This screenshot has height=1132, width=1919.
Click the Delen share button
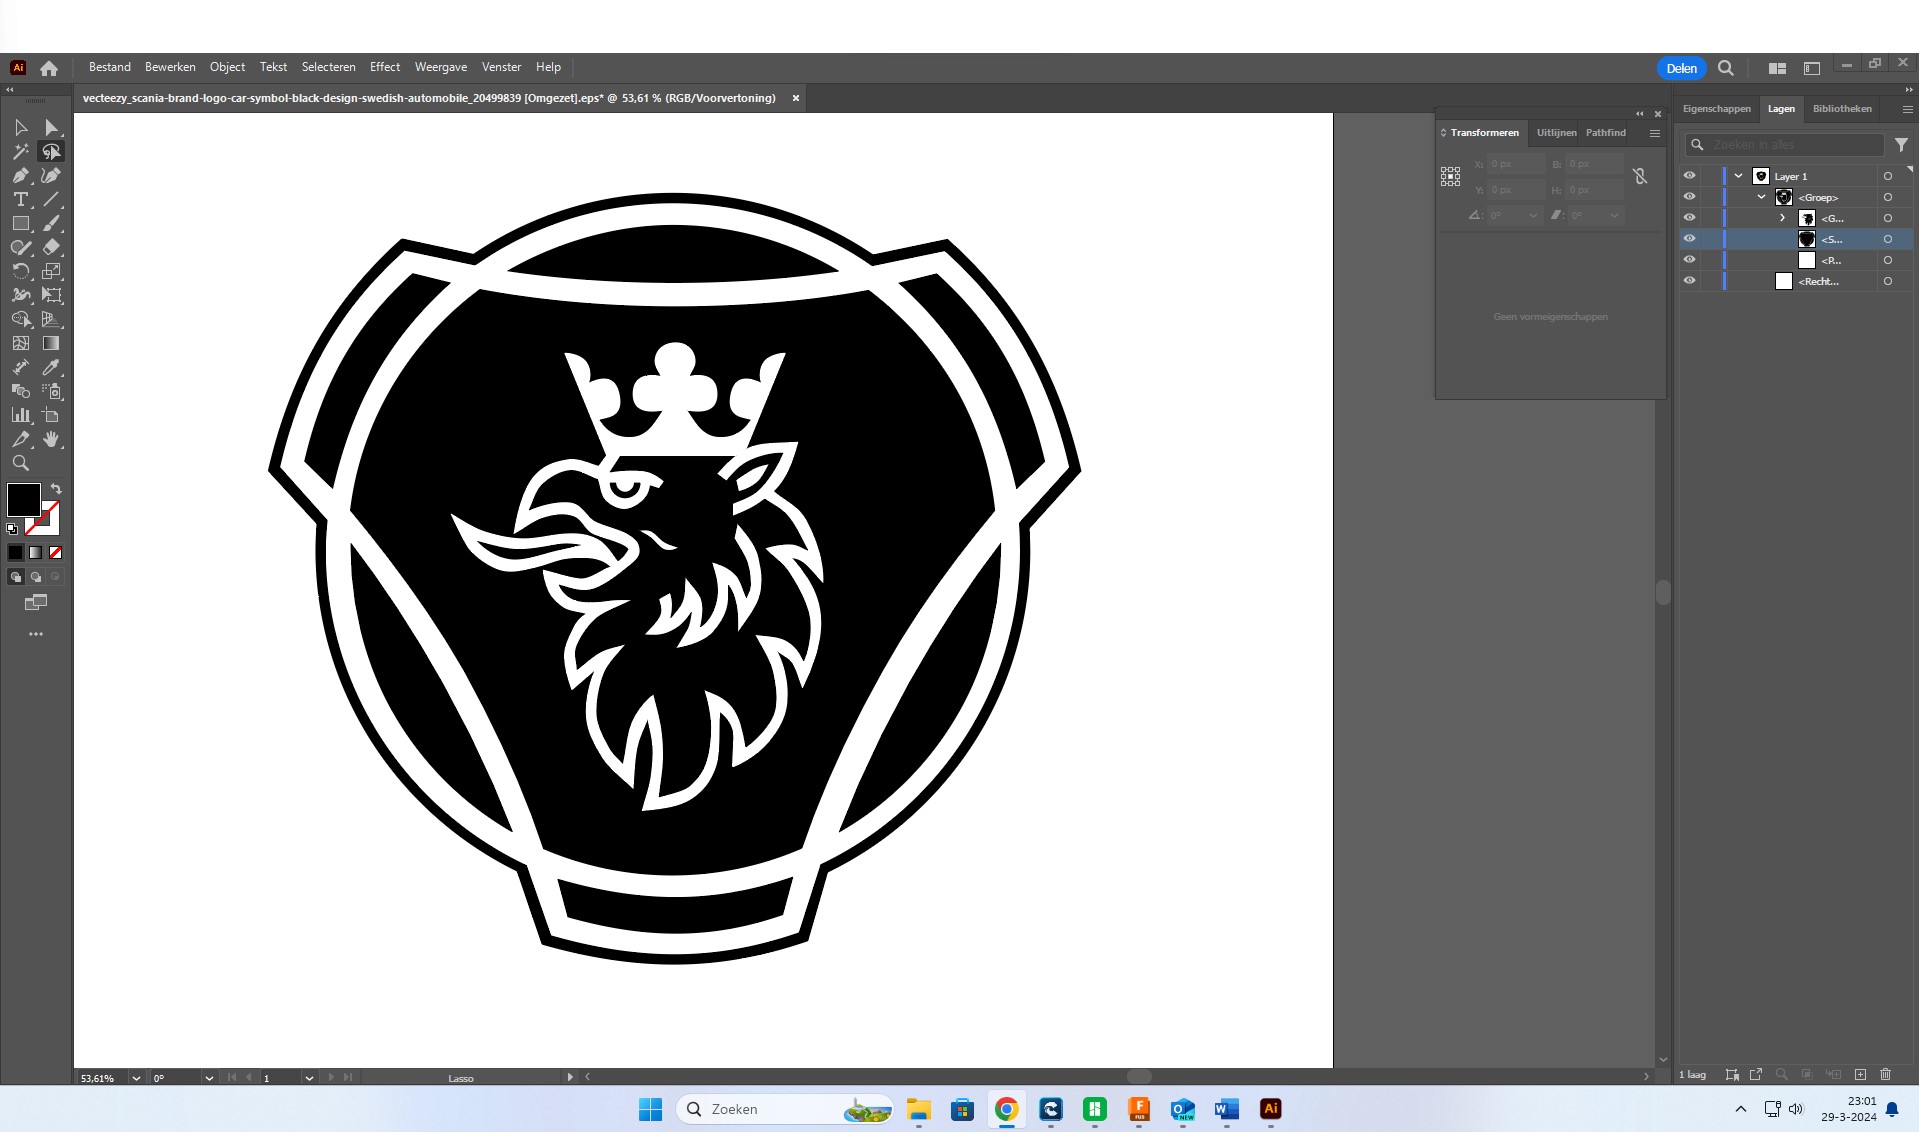click(x=1682, y=68)
